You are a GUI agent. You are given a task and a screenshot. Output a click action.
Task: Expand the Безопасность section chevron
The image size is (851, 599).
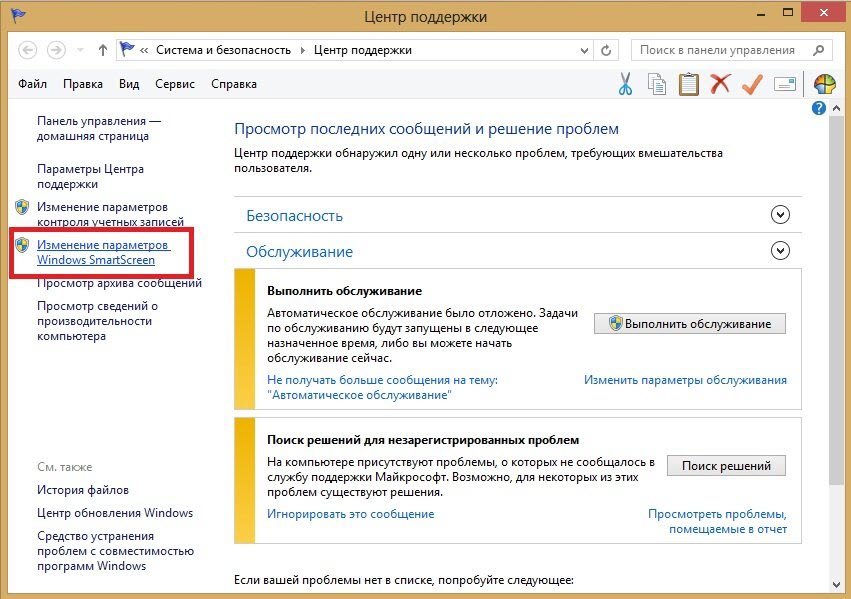781,215
